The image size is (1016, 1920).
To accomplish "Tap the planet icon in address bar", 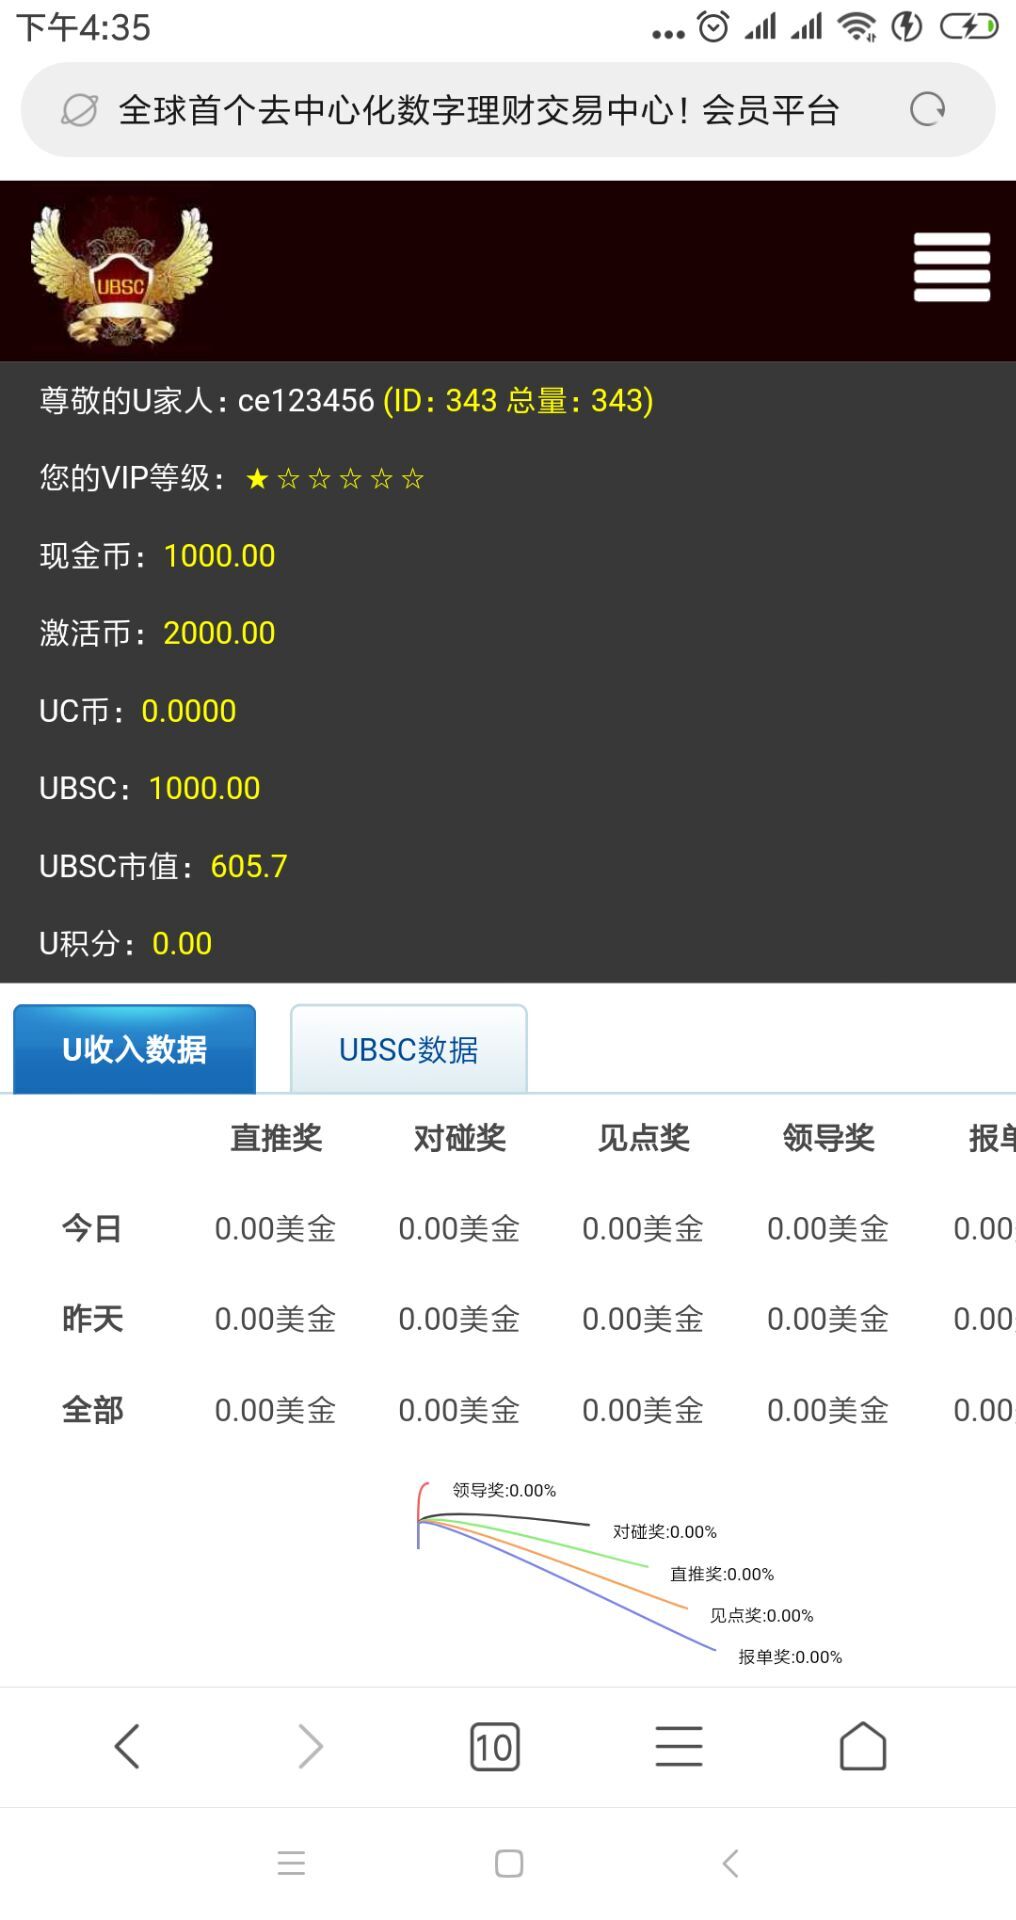I will pos(79,110).
